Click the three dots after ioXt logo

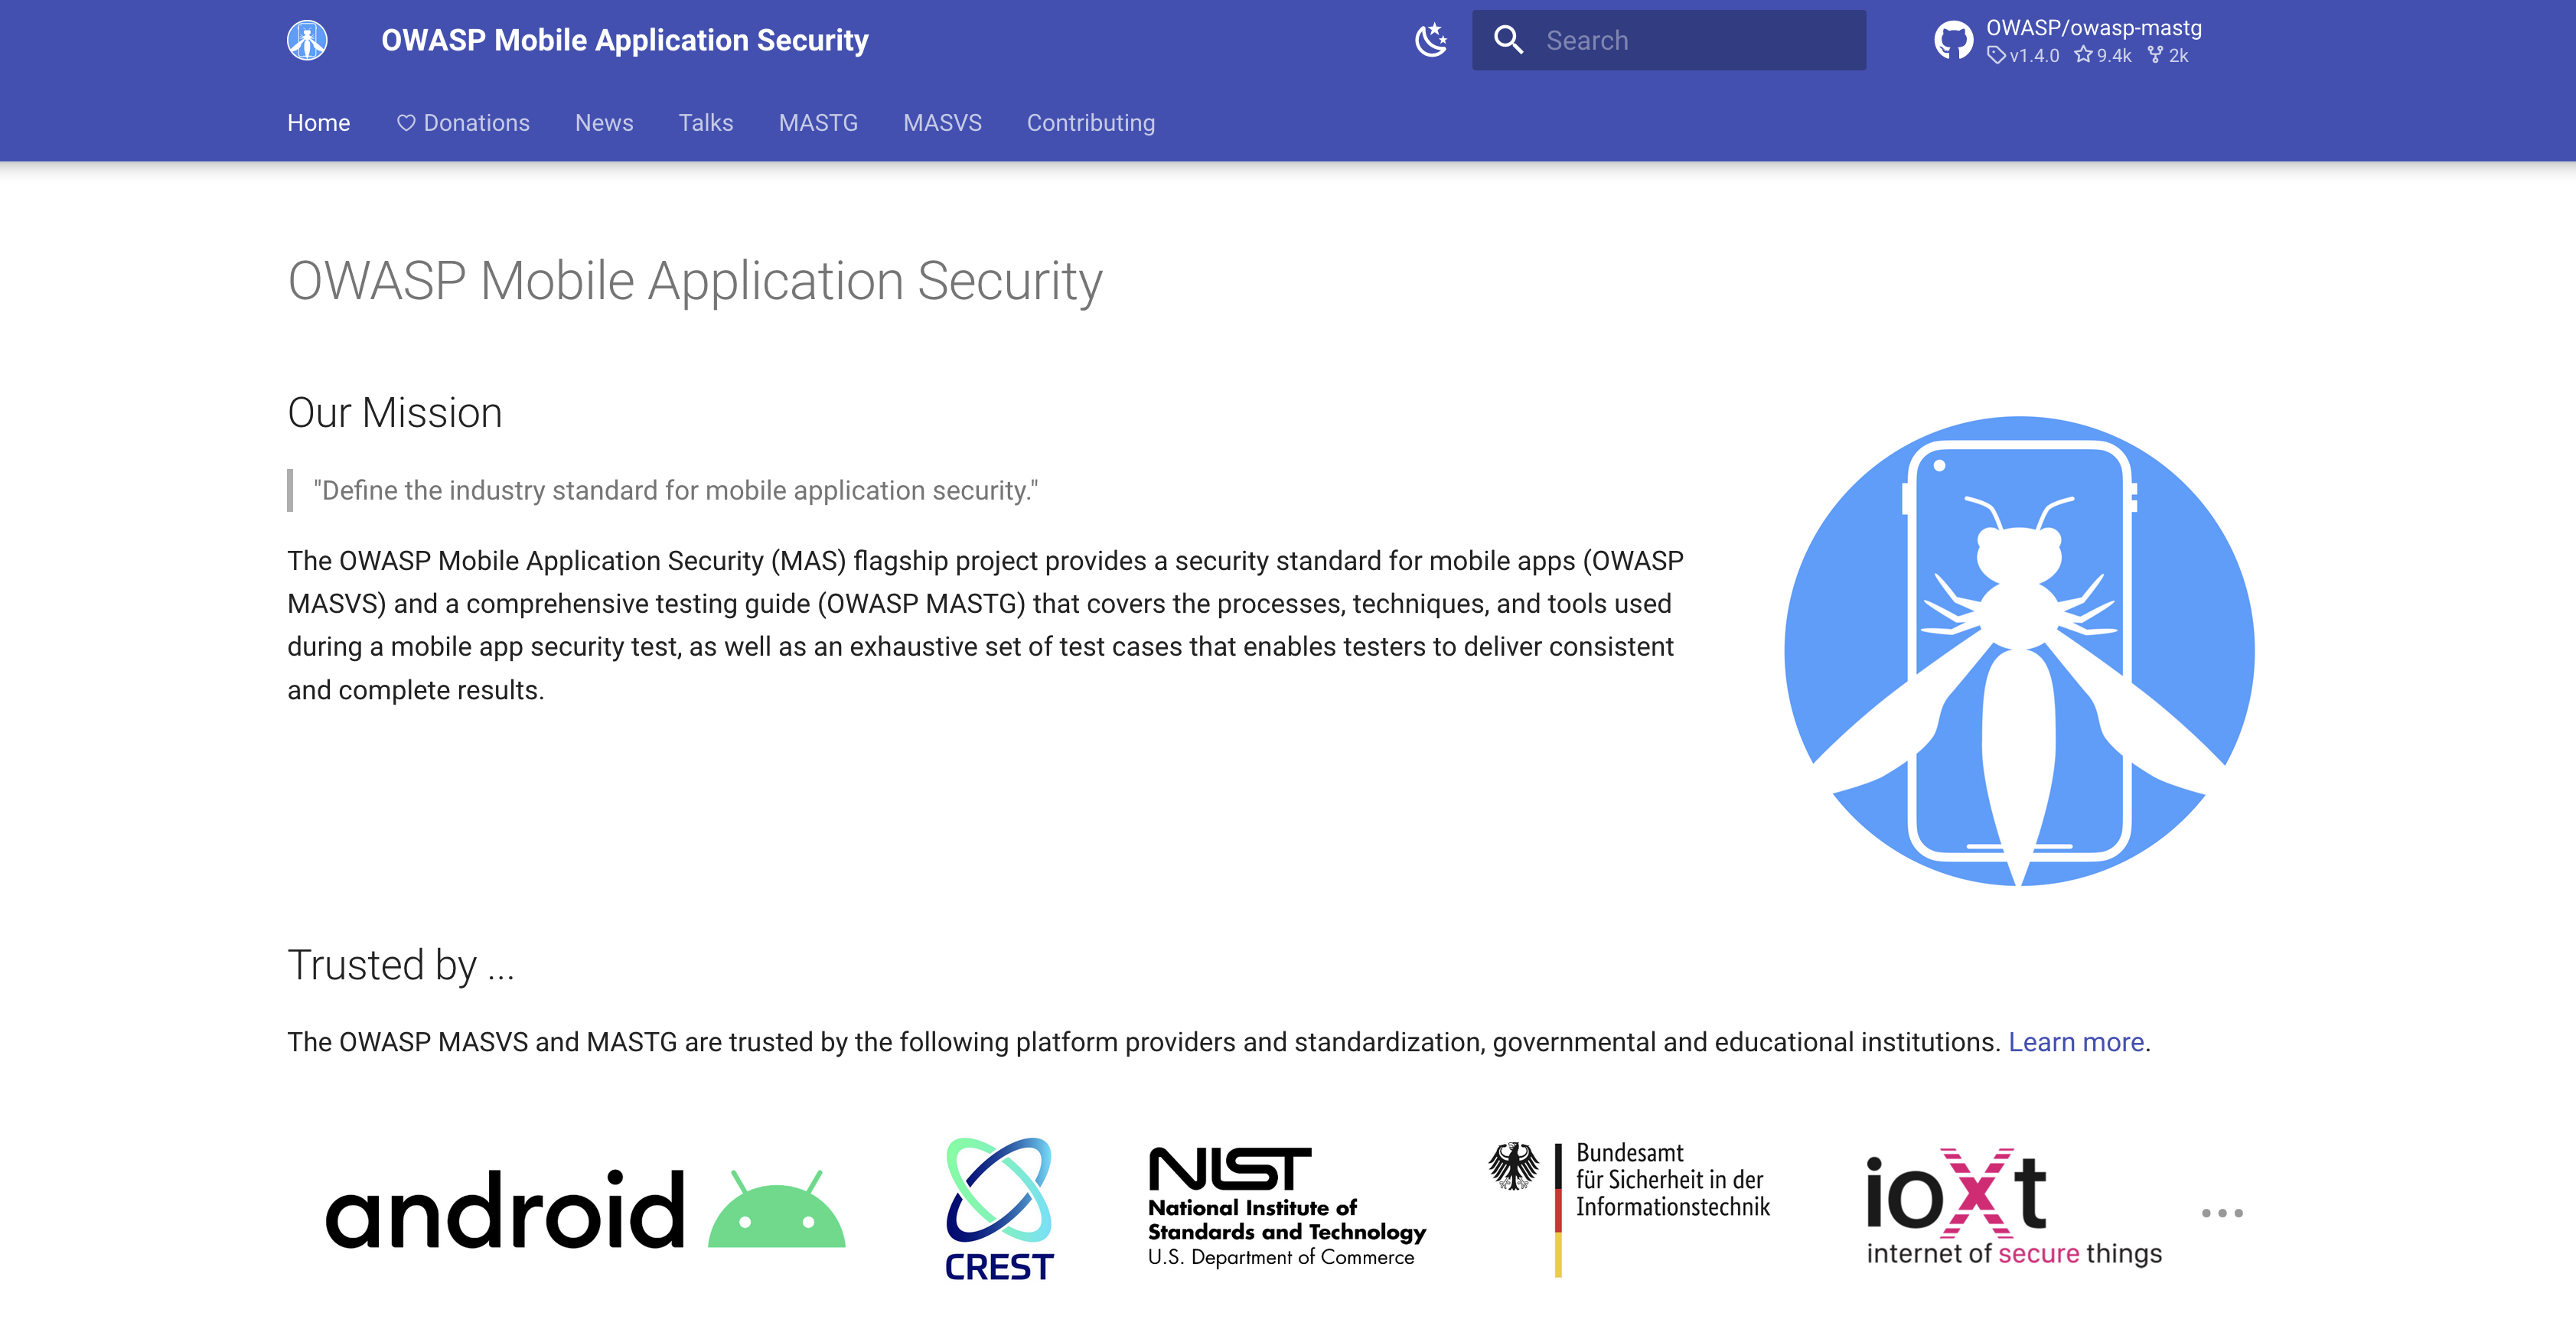coord(2222,1213)
